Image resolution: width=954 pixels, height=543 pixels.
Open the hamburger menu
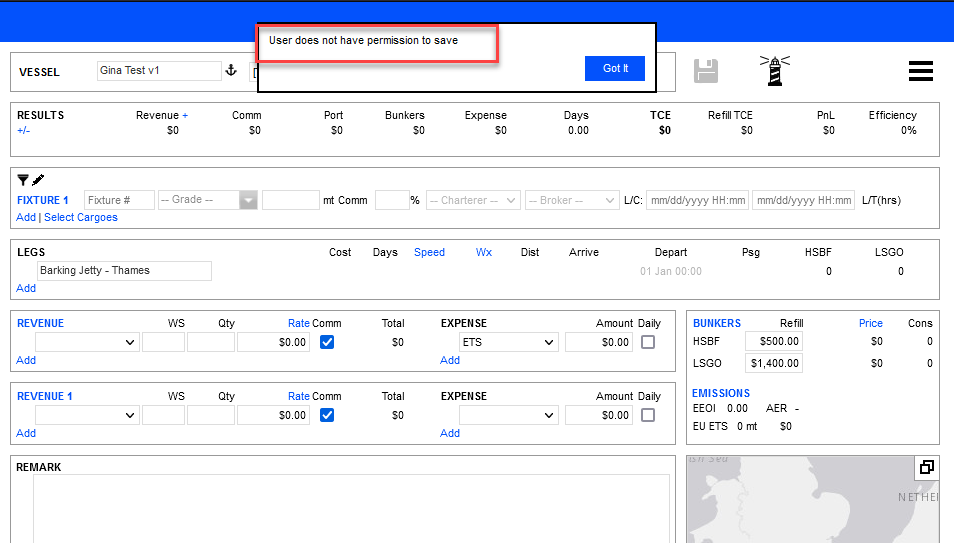[920, 71]
